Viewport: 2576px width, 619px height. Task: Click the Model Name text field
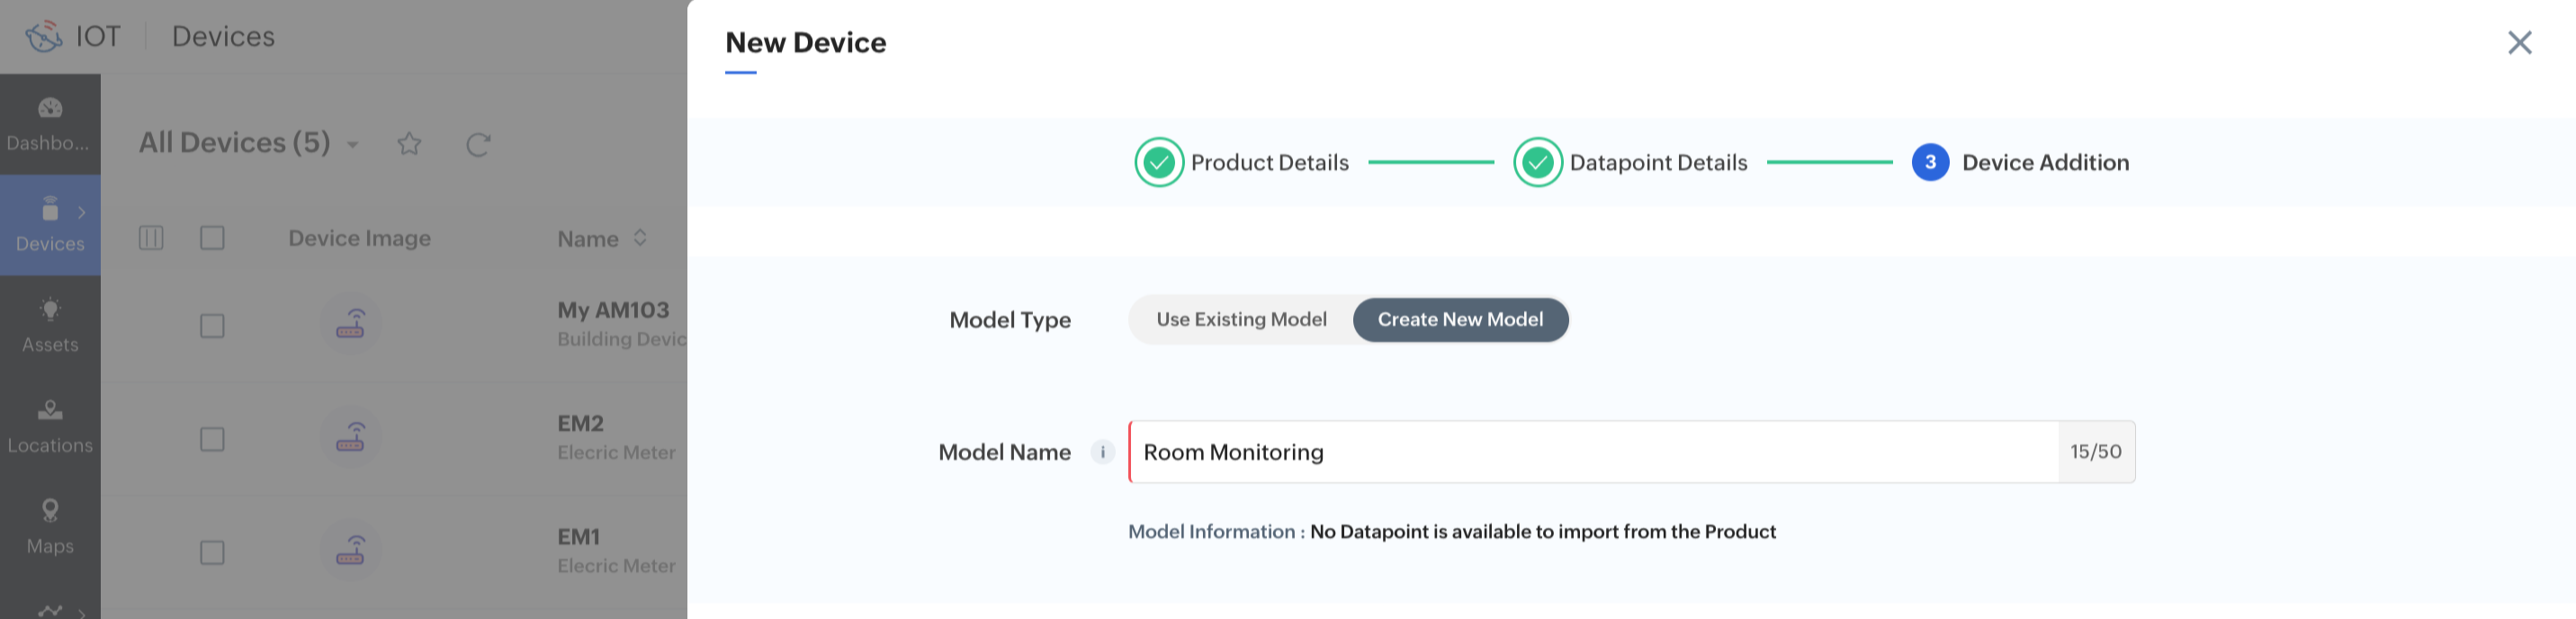[x=1592, y=452]
